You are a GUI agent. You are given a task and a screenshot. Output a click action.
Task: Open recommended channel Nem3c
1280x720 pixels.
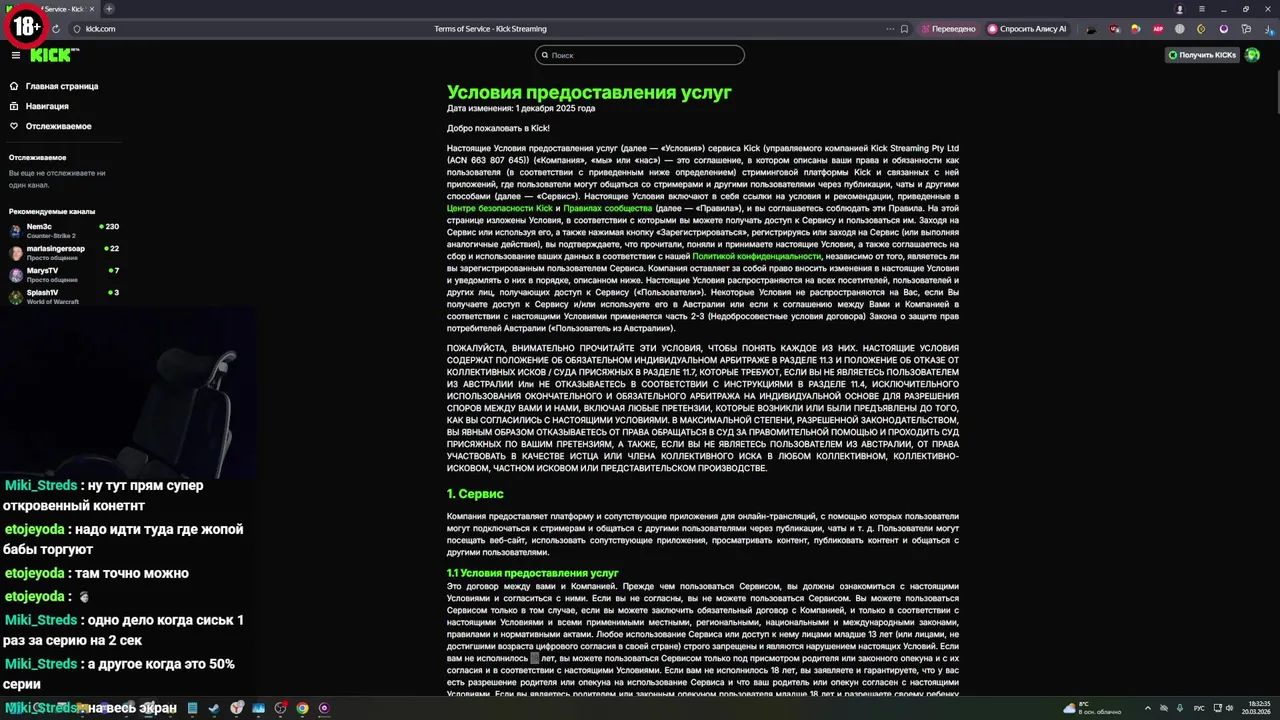64,230
